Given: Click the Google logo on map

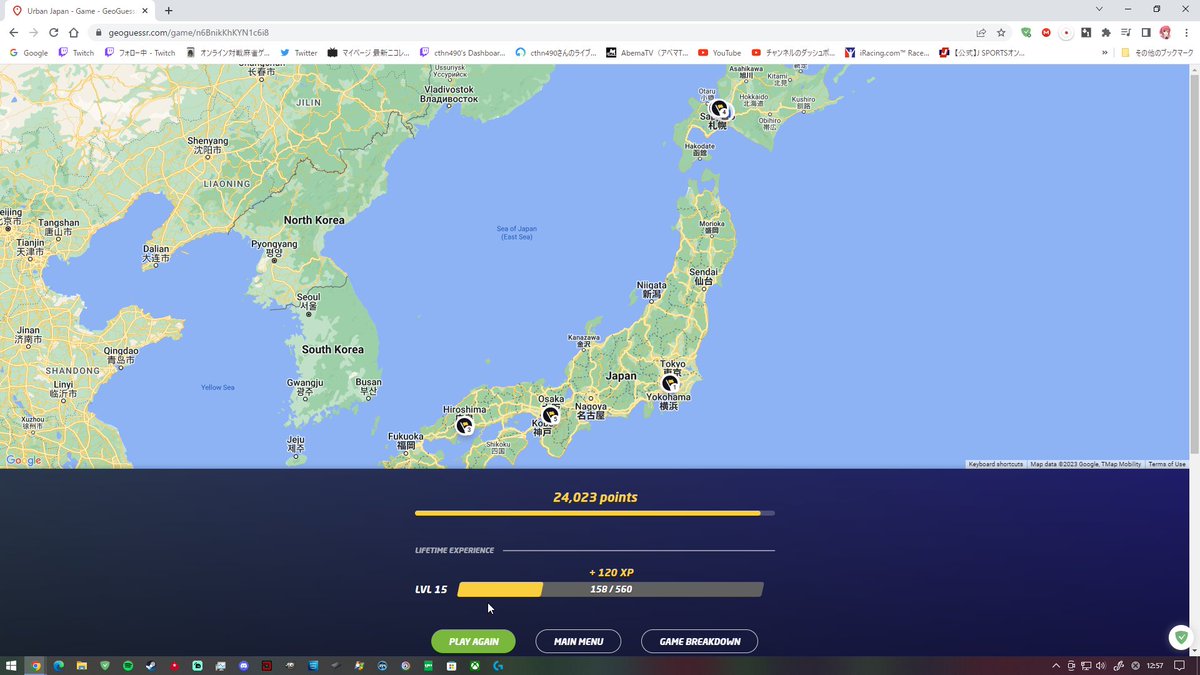Looking at the screenshot, I should [x=23, y=460].
